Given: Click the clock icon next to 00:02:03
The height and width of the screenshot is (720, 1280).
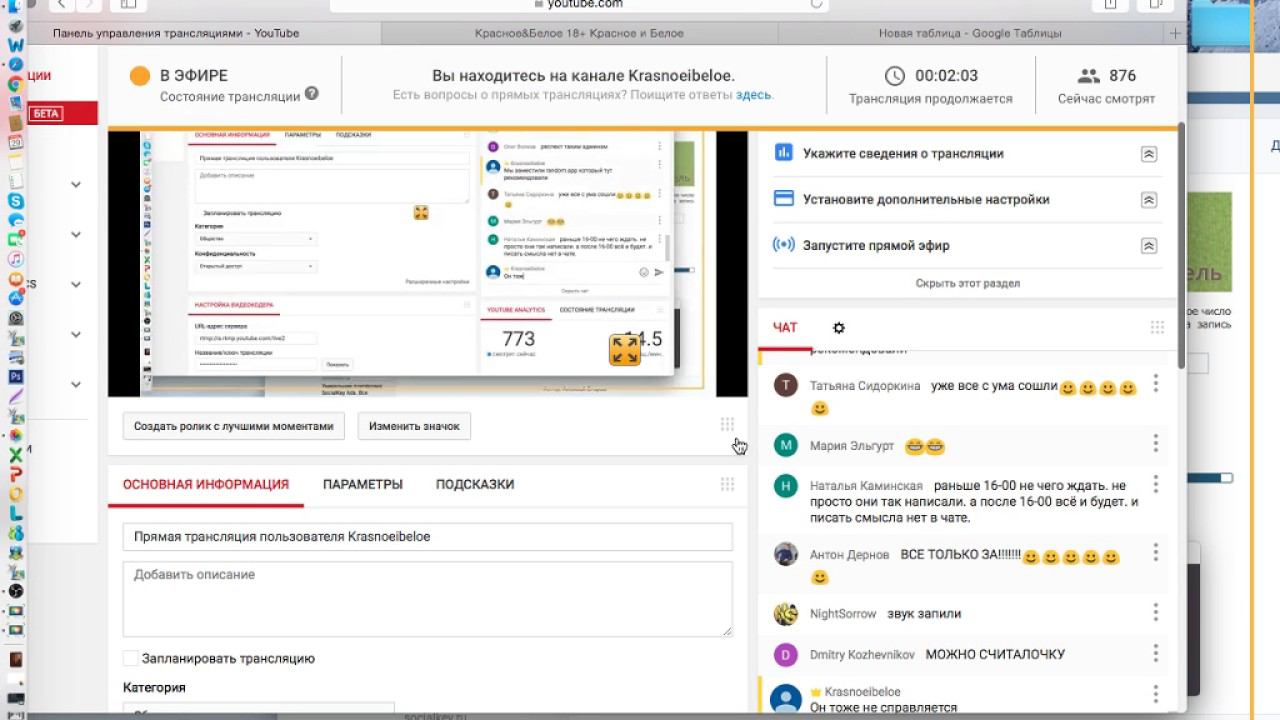Looking at the screenshot, I should point(895,75).
